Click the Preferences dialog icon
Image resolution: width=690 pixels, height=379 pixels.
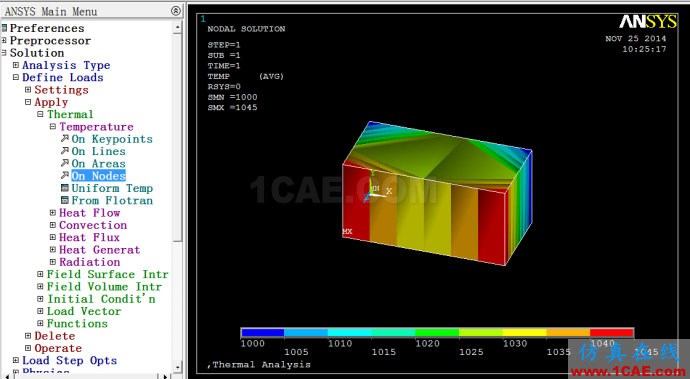tap(4, 28)
